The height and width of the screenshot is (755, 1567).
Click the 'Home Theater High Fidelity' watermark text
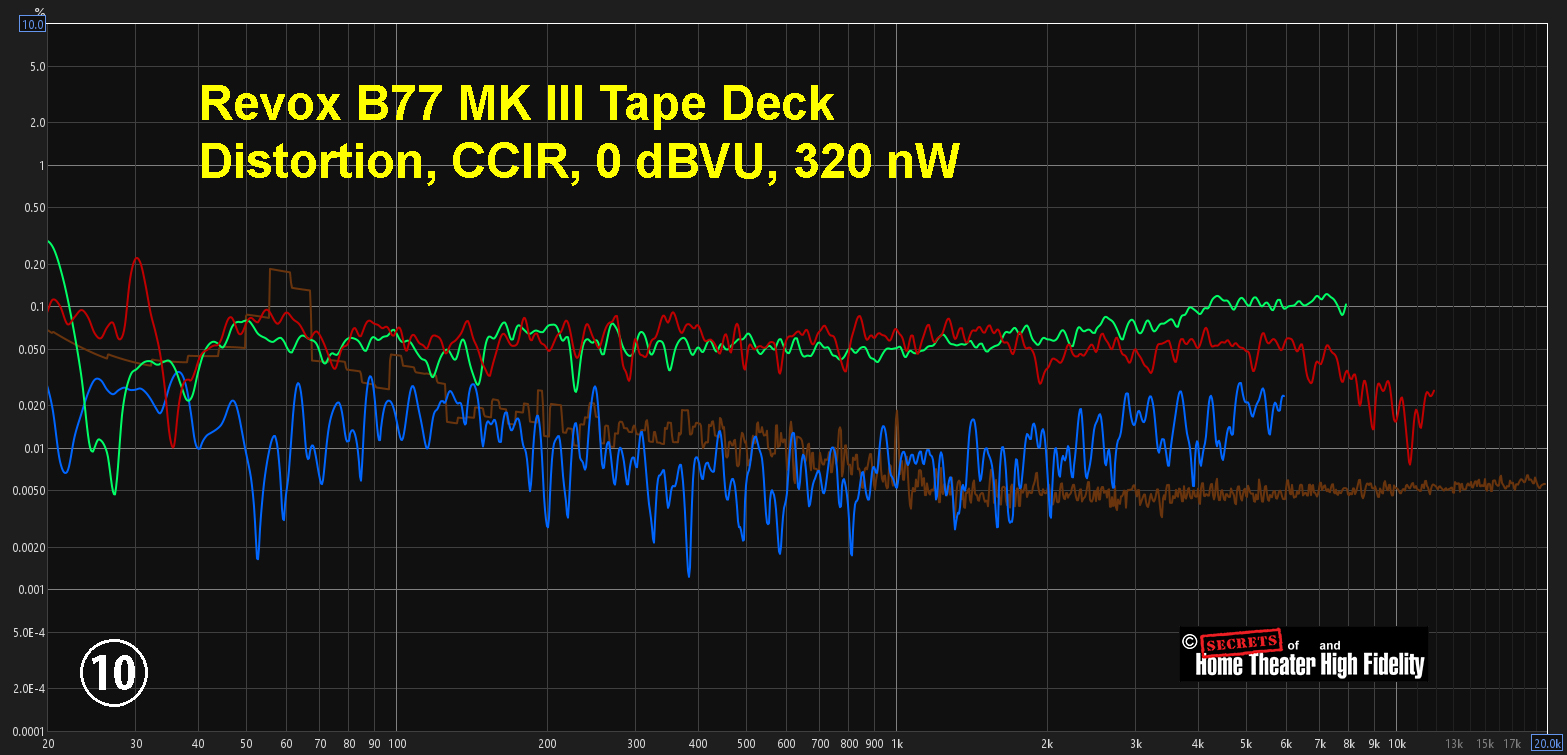1308,666
